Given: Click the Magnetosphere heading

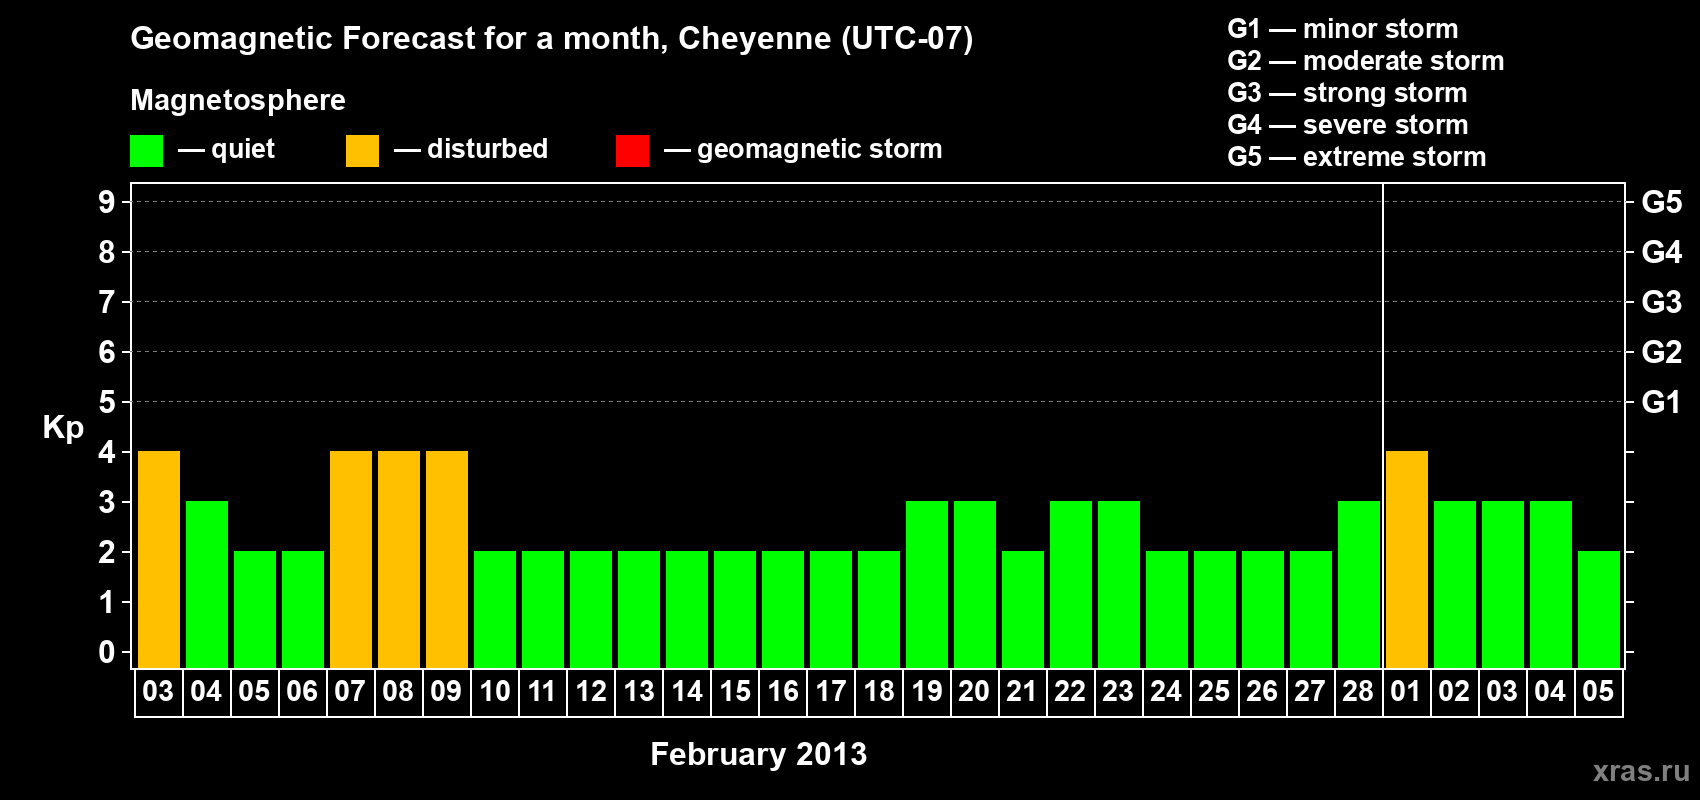Looking at the screenshot, I should click(x=238, y=100).
